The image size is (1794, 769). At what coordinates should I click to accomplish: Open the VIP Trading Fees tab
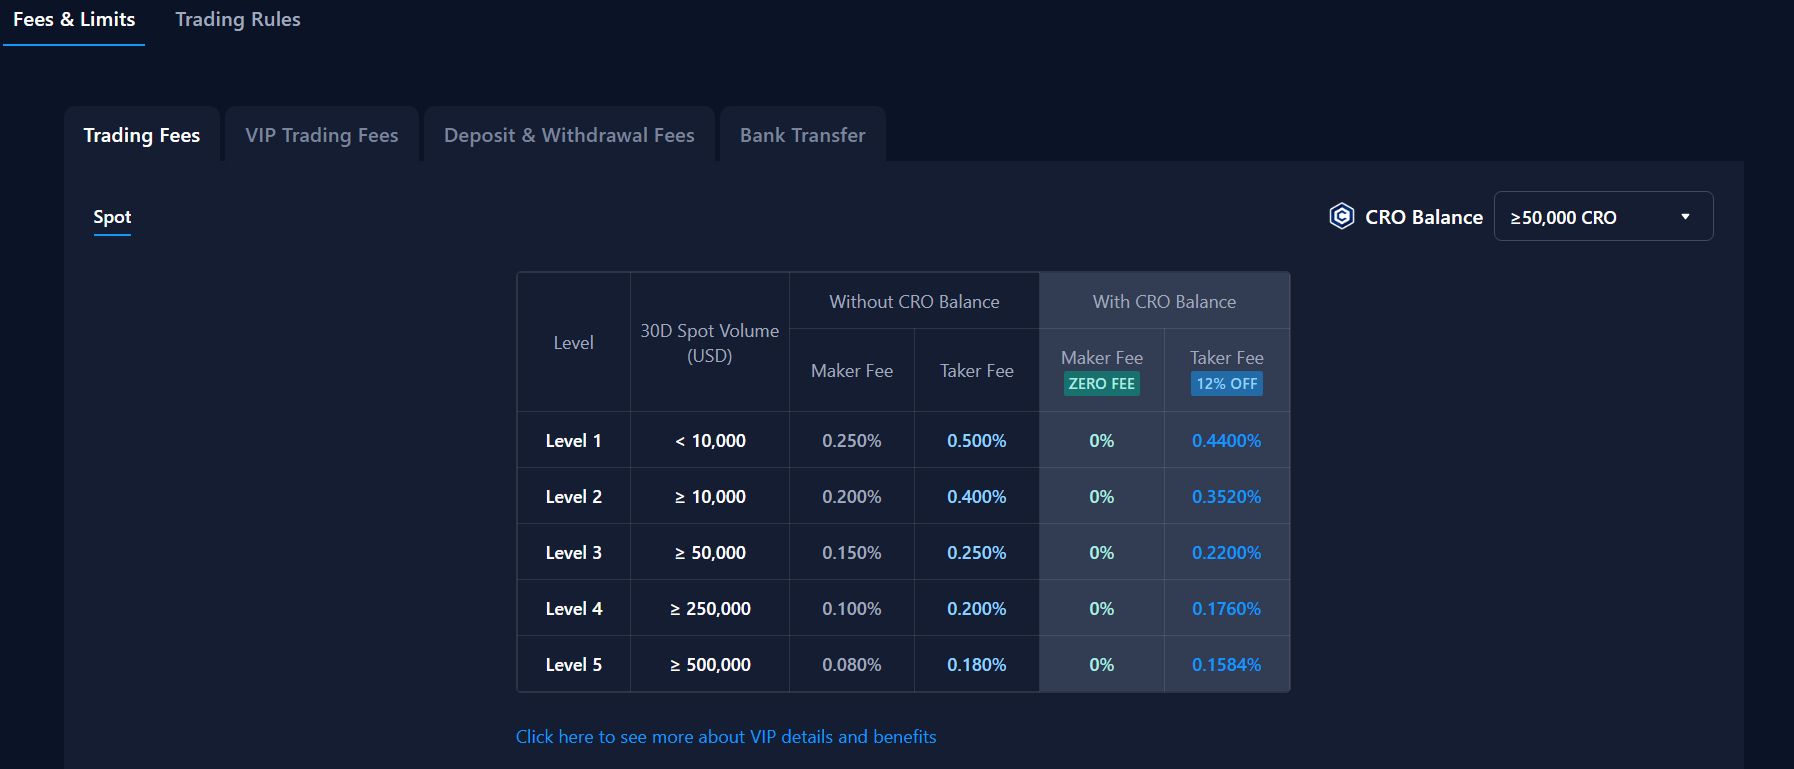point(322,135)
